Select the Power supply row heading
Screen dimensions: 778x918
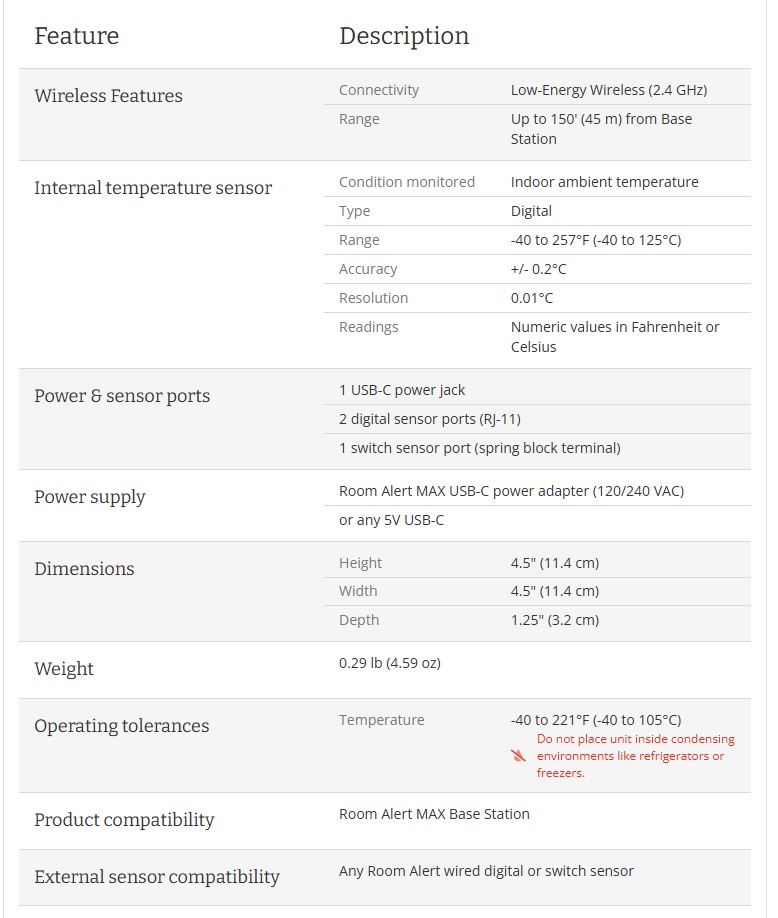click(x=90, y=497)
